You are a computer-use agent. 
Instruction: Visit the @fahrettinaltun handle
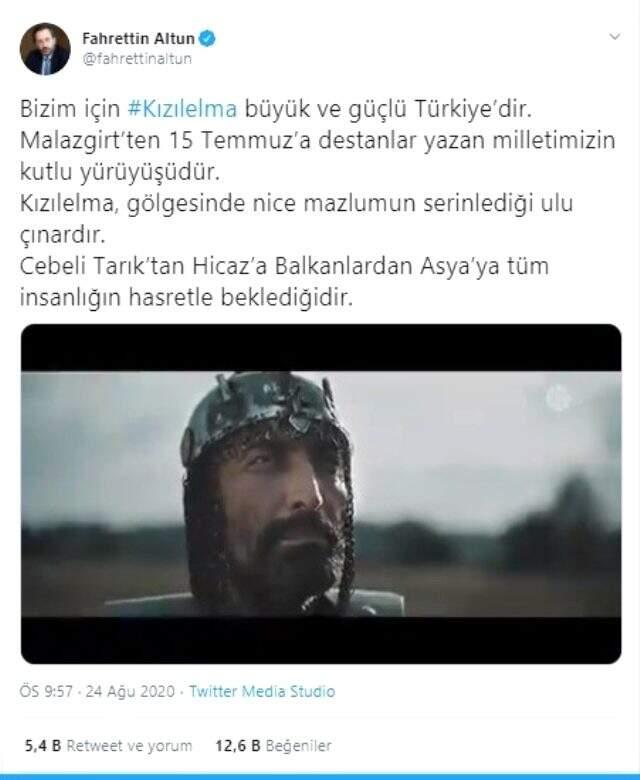click(137, 59)
